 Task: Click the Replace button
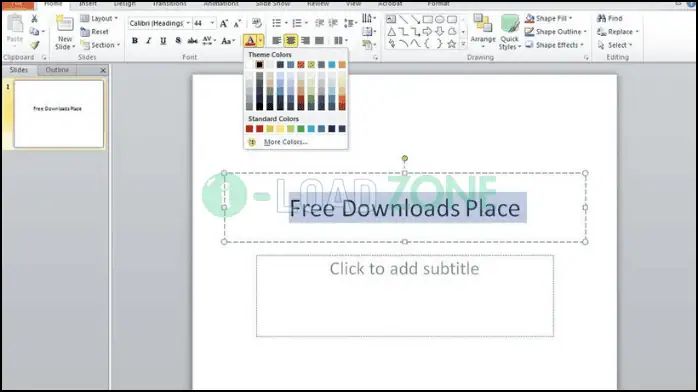tap(617, 32)
